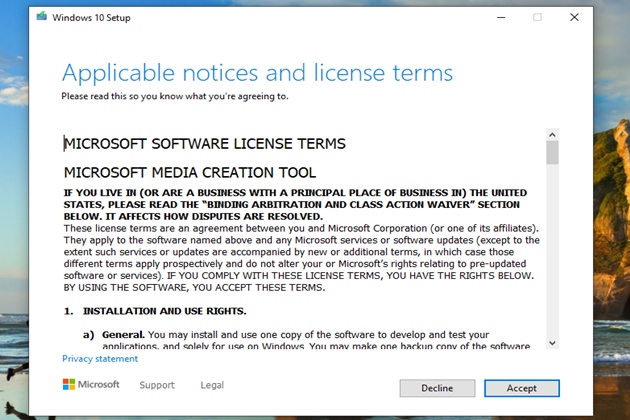Click the license terms scrollbar thumb

click(x=552, y=152)
